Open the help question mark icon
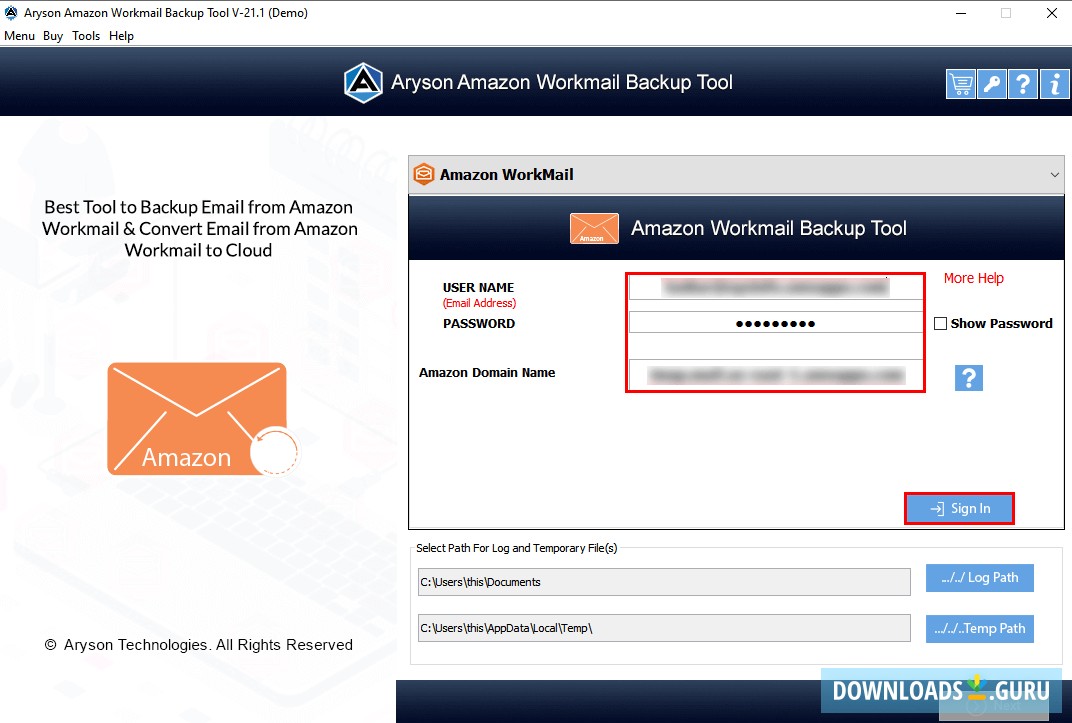The height and width of the screenshot is (723, 1072). (x=1022, y=84)
